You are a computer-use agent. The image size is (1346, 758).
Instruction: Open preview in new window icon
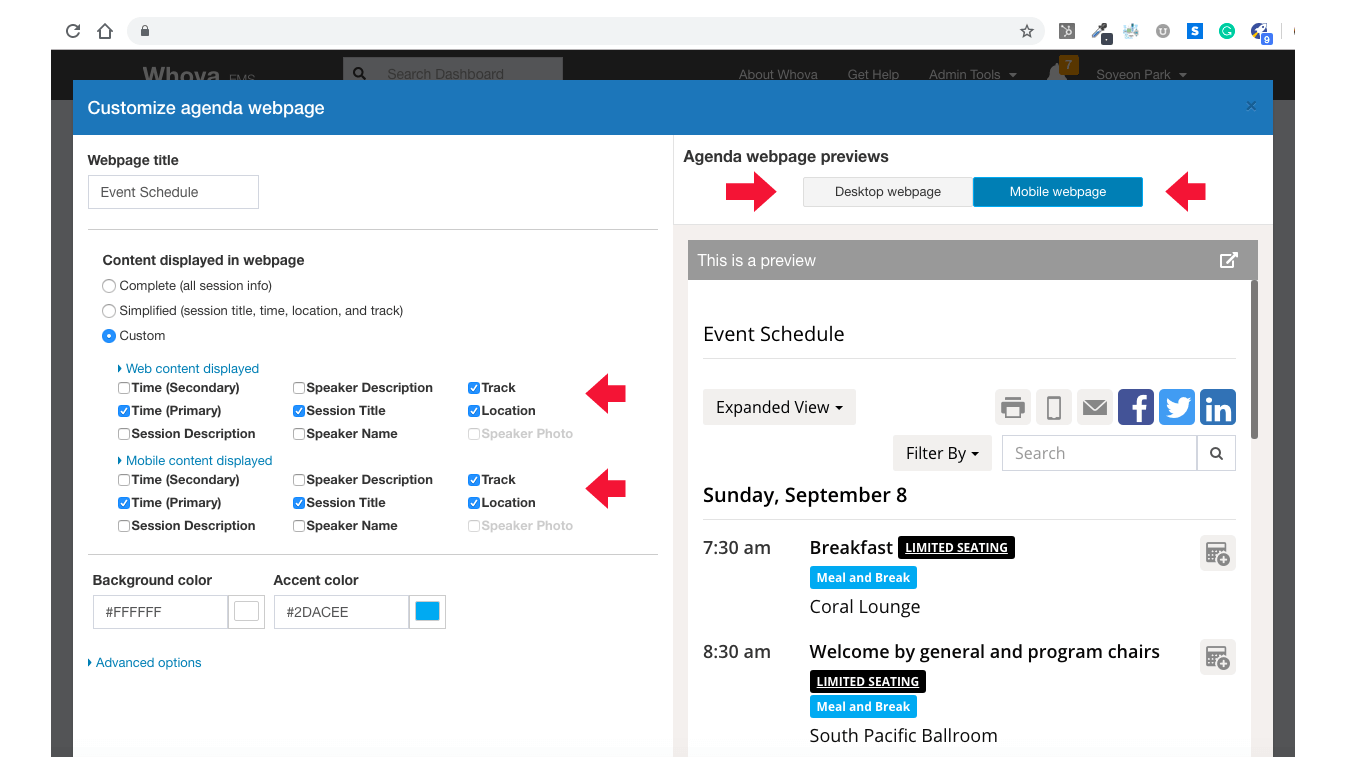pyautogui.click(x=1228, y=260)
